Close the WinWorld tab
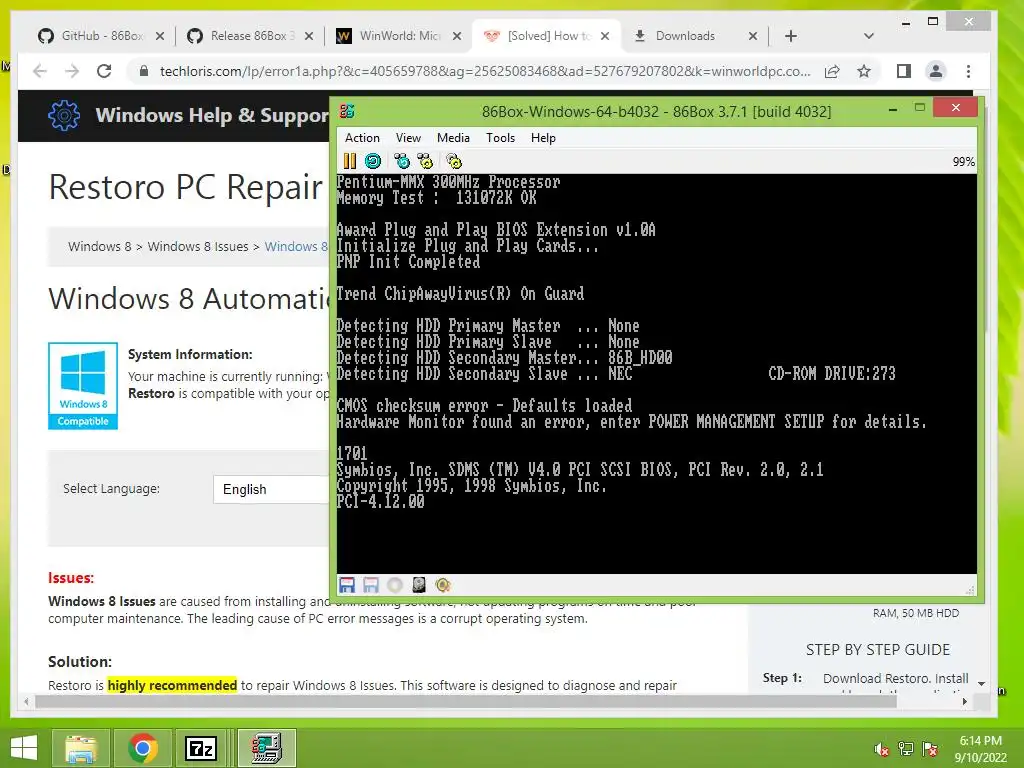 457,36
